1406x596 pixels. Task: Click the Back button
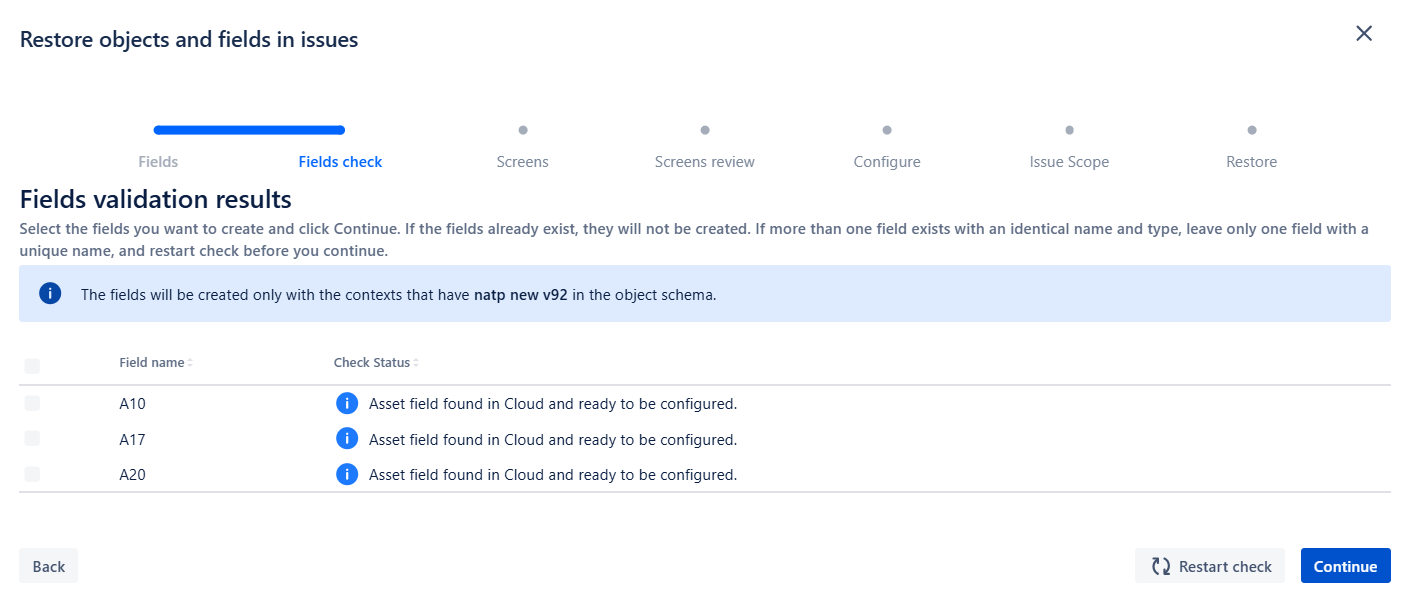(48, 566)
